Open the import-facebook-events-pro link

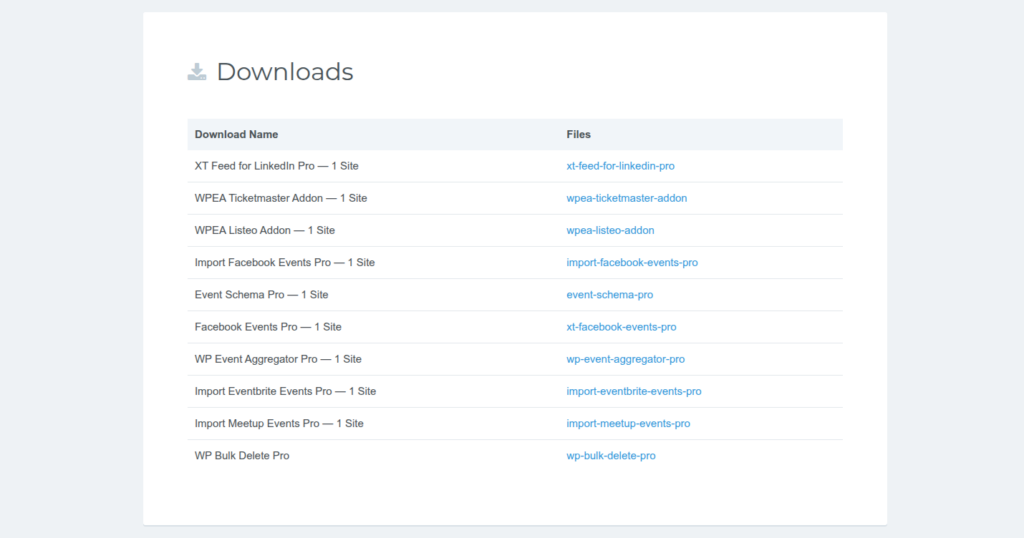632,262
